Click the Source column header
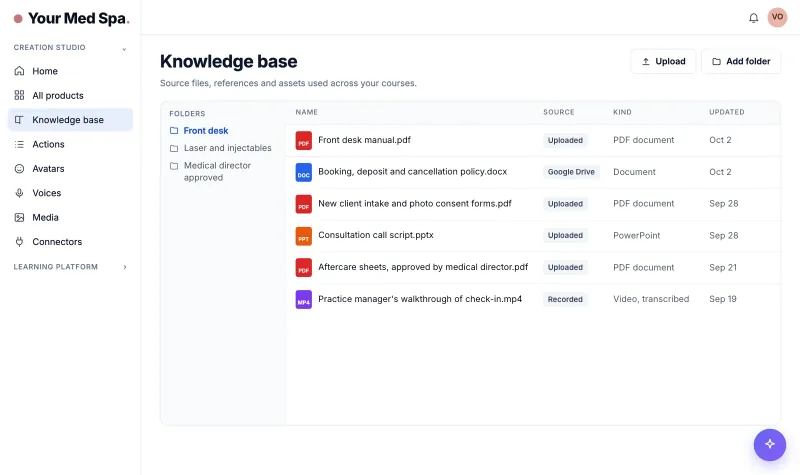Viewport: 800px width, 475px height. 559,112
